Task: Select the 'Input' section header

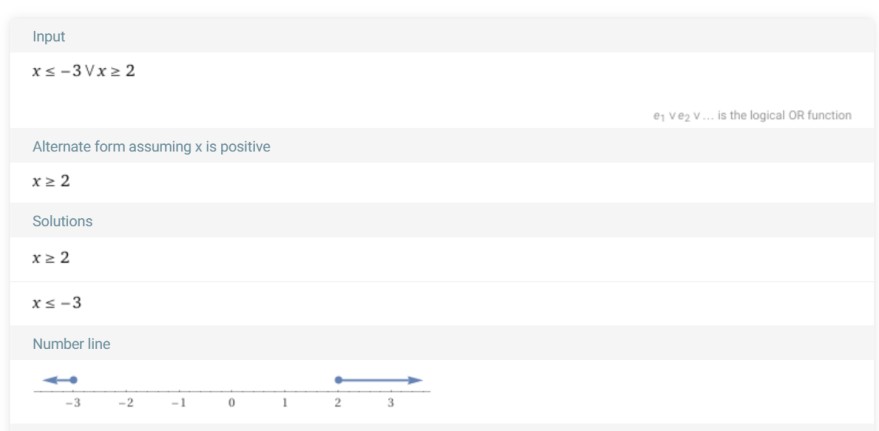Action: pyautogui.click(x=49, y=36)
